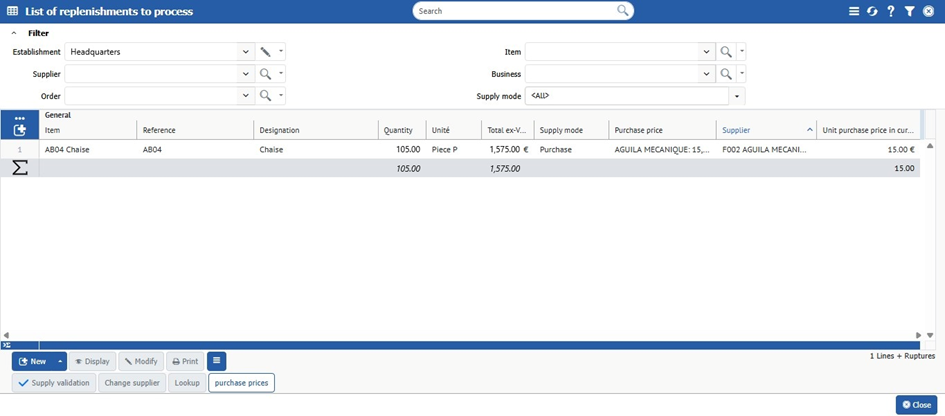Click the Supply validation button
The image size is (945, 416).
click(54, 383)
